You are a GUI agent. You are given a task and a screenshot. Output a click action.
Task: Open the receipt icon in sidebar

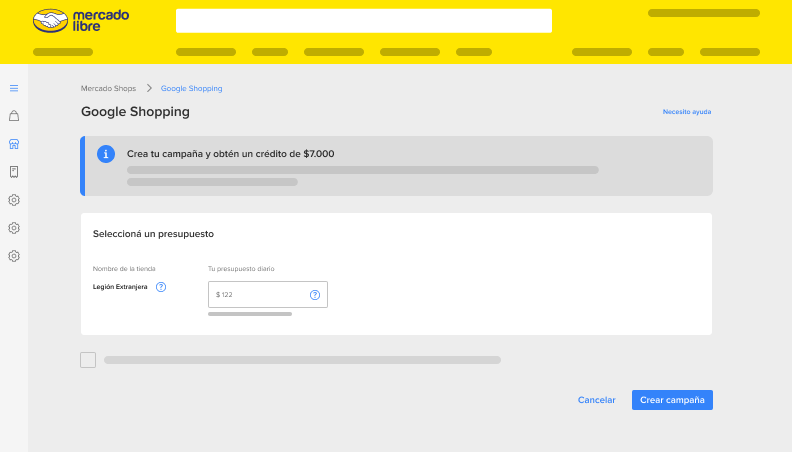14,172
